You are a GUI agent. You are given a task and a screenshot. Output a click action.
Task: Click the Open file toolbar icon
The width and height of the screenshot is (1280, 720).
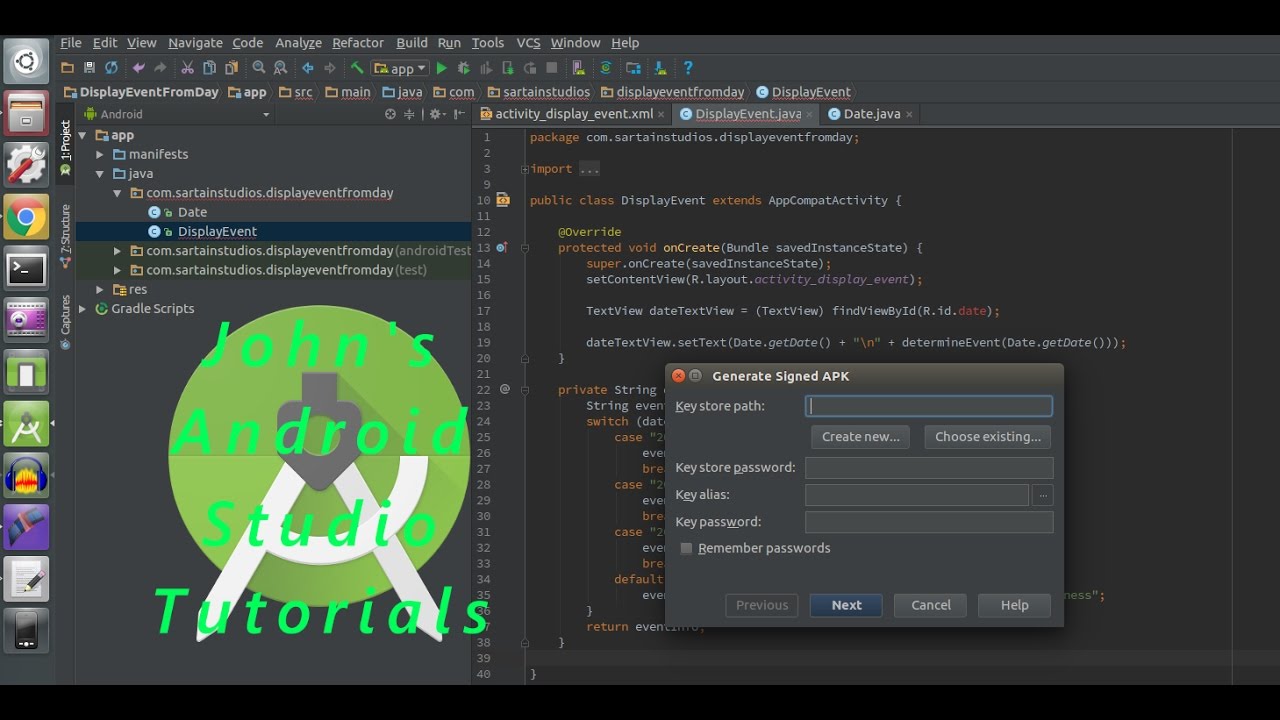tap(67, 68)
